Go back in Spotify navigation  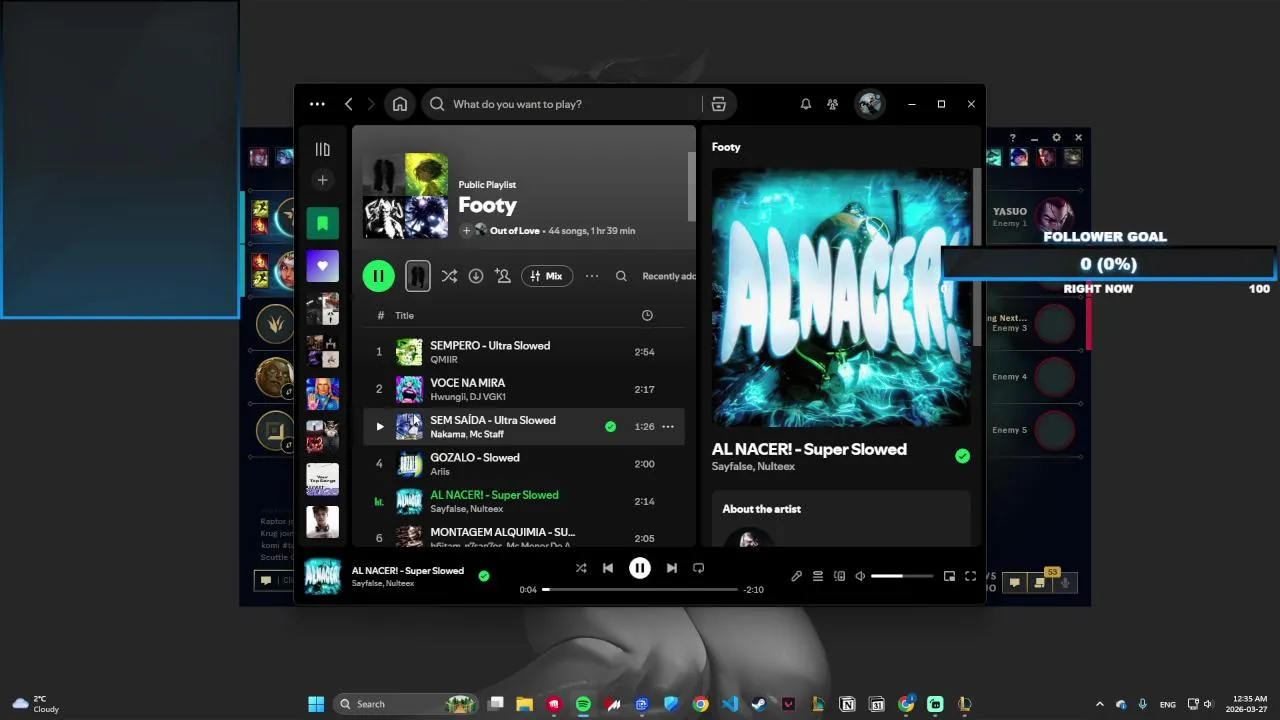click(348, 104)
